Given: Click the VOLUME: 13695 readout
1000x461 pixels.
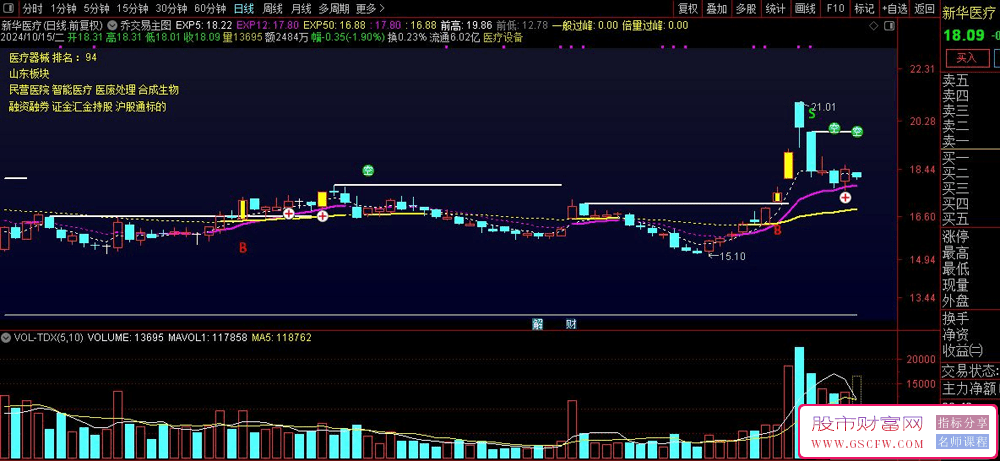Looking at the screenshot, I should (x=126, y=337).
